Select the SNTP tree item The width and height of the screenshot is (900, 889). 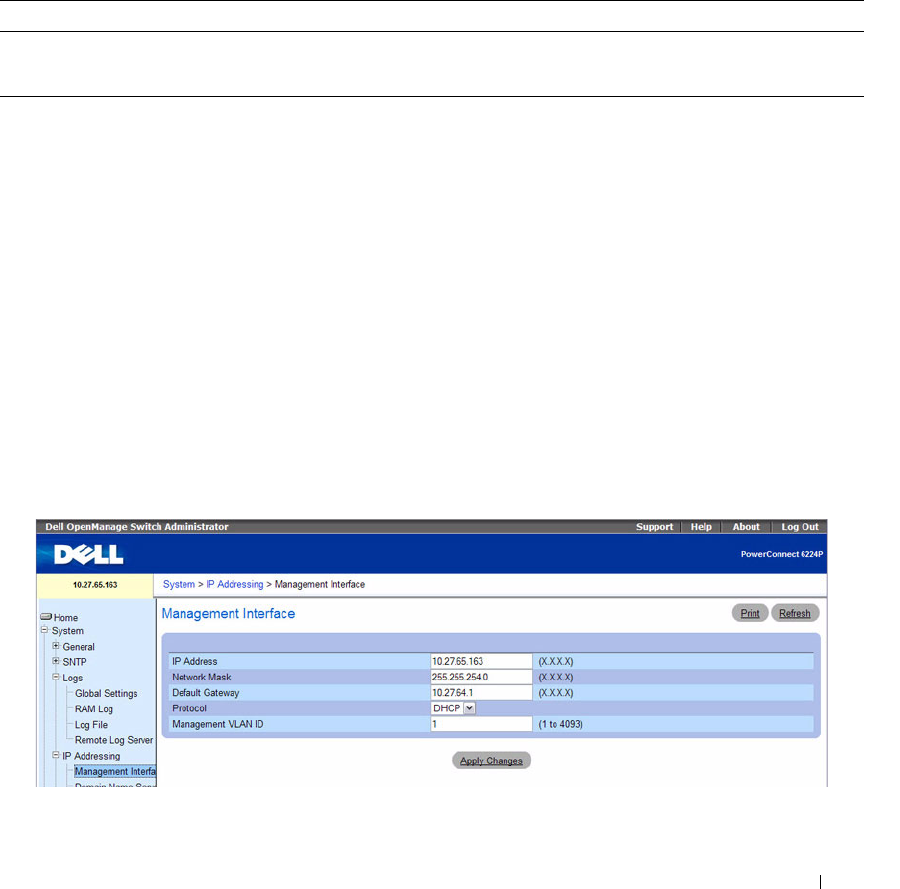click(x=74, y=662)
